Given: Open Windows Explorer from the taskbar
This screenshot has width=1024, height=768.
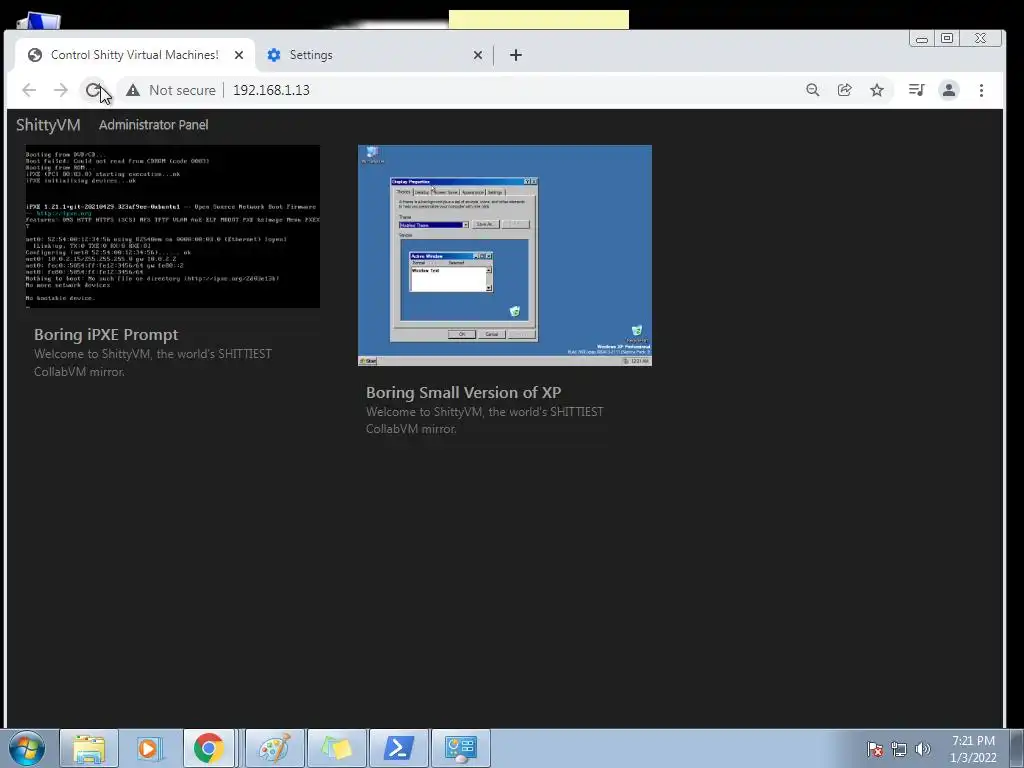Looking at the screenshot, I should point(89,748).
